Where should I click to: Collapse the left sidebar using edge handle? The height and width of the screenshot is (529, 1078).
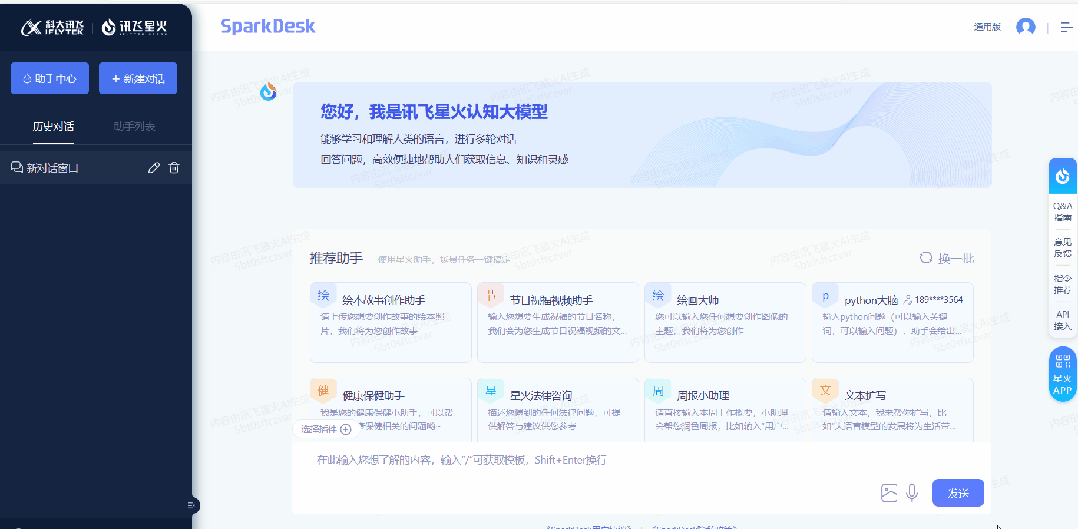[x=192, y=506]
